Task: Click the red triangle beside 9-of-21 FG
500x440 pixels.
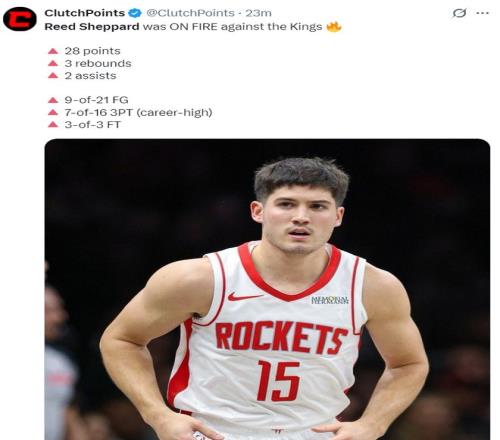Action: pos(53,100)
